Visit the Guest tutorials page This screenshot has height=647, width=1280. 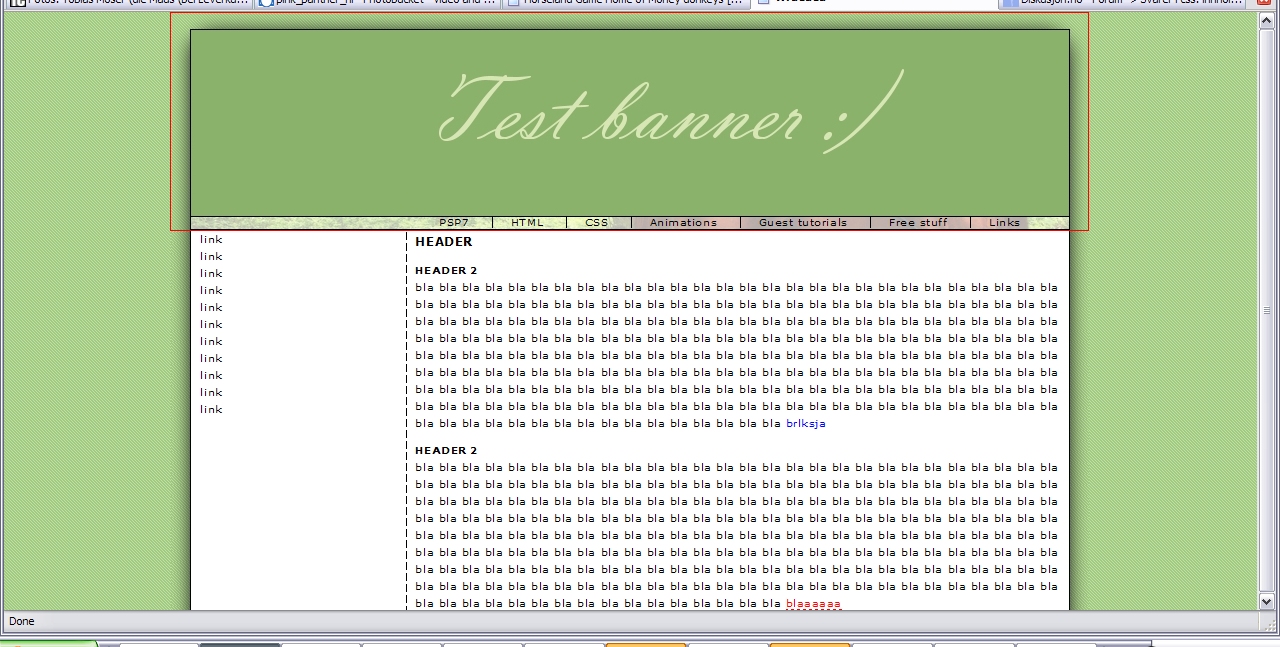pyautogui.click(x=802, y=223)
